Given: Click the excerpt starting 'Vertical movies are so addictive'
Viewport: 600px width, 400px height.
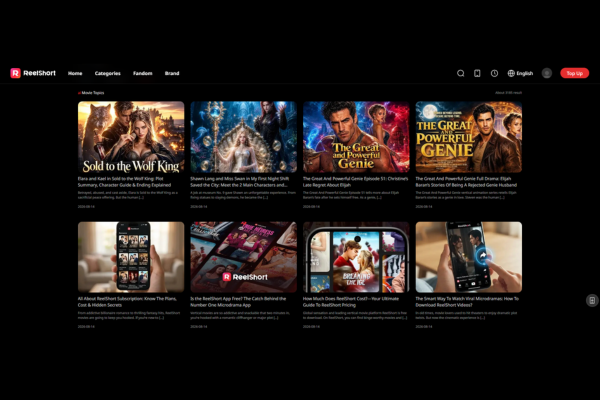Looking at the screenshot, I should pyautogui.click(x=240, y=315).
